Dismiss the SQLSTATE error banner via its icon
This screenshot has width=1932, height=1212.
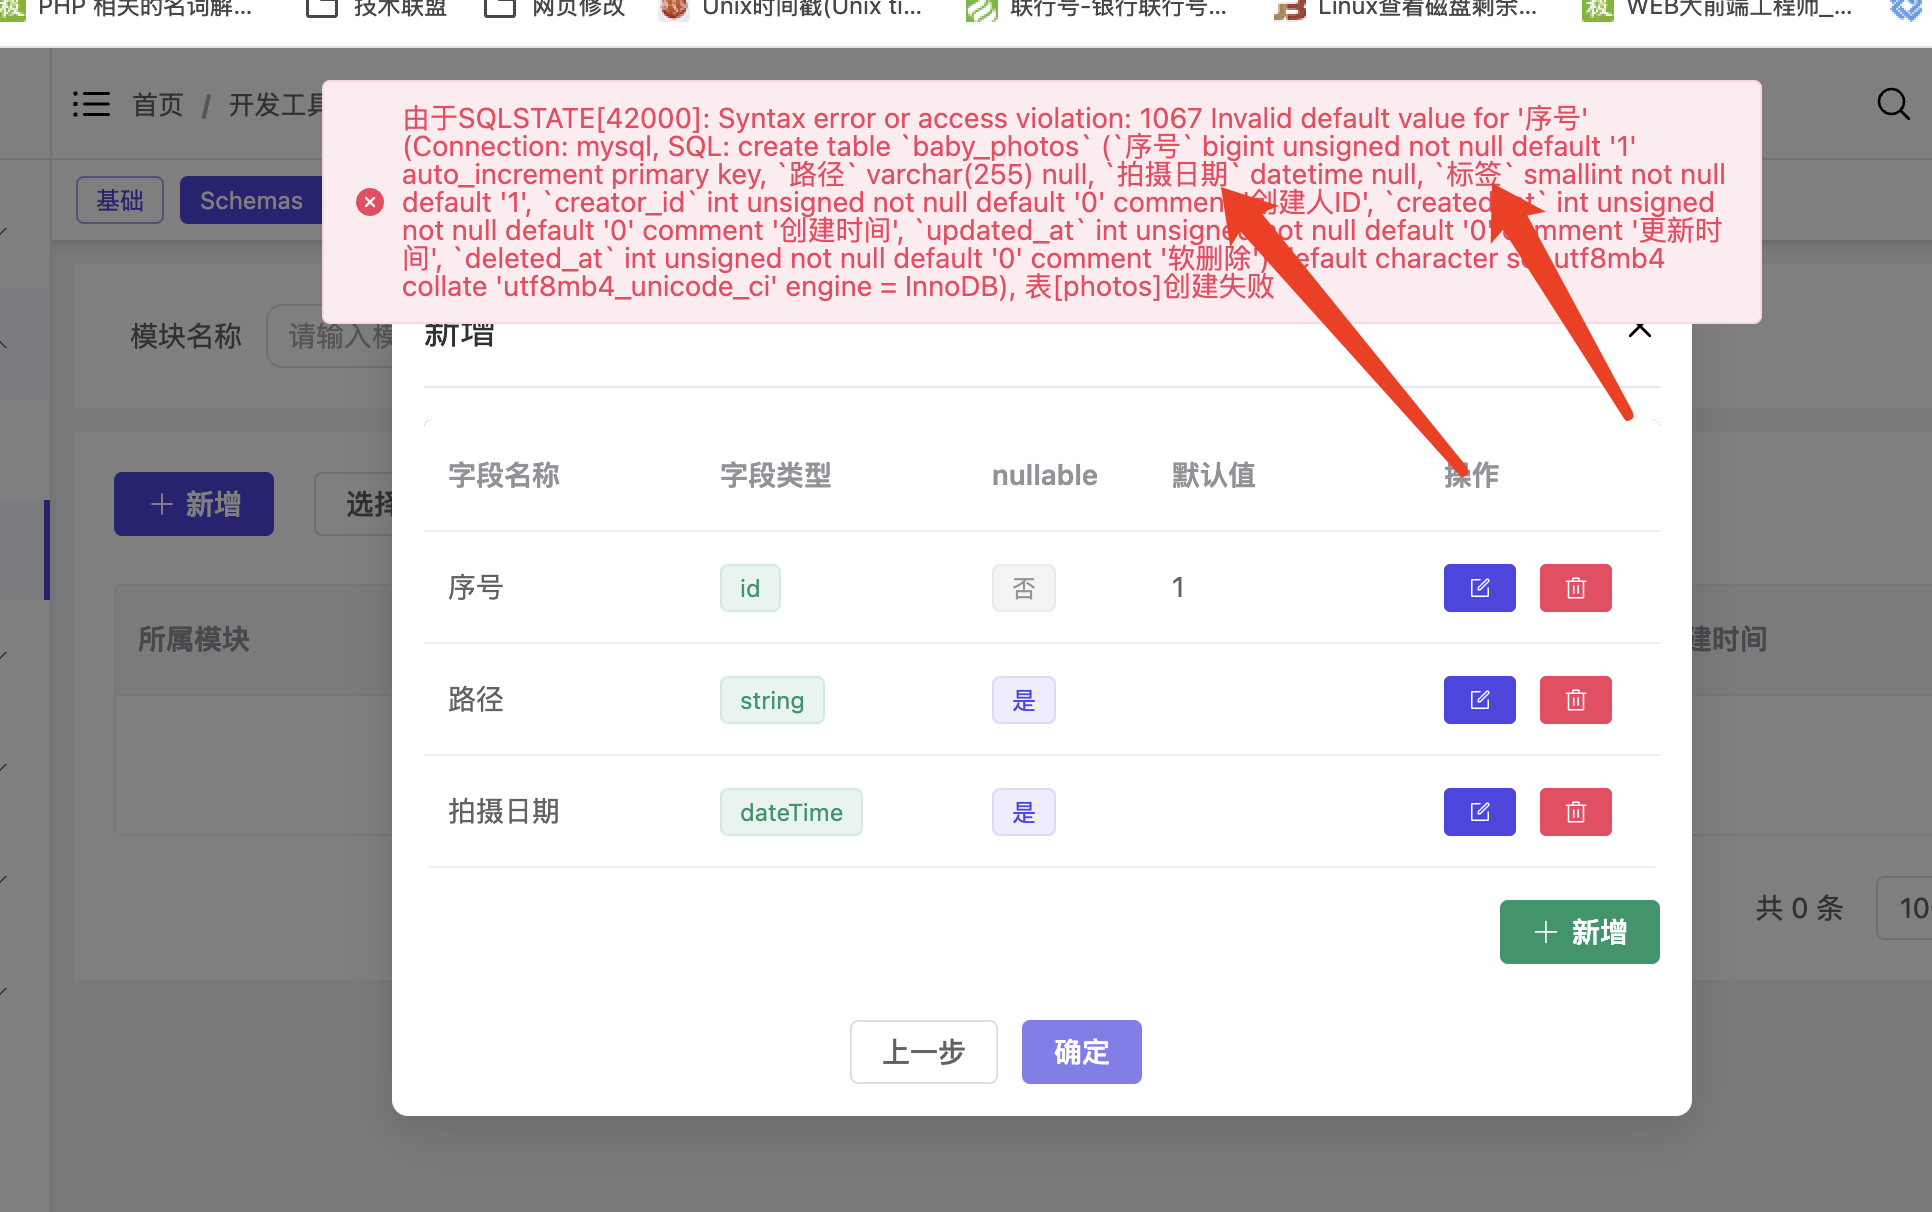[x=369, y=201]
